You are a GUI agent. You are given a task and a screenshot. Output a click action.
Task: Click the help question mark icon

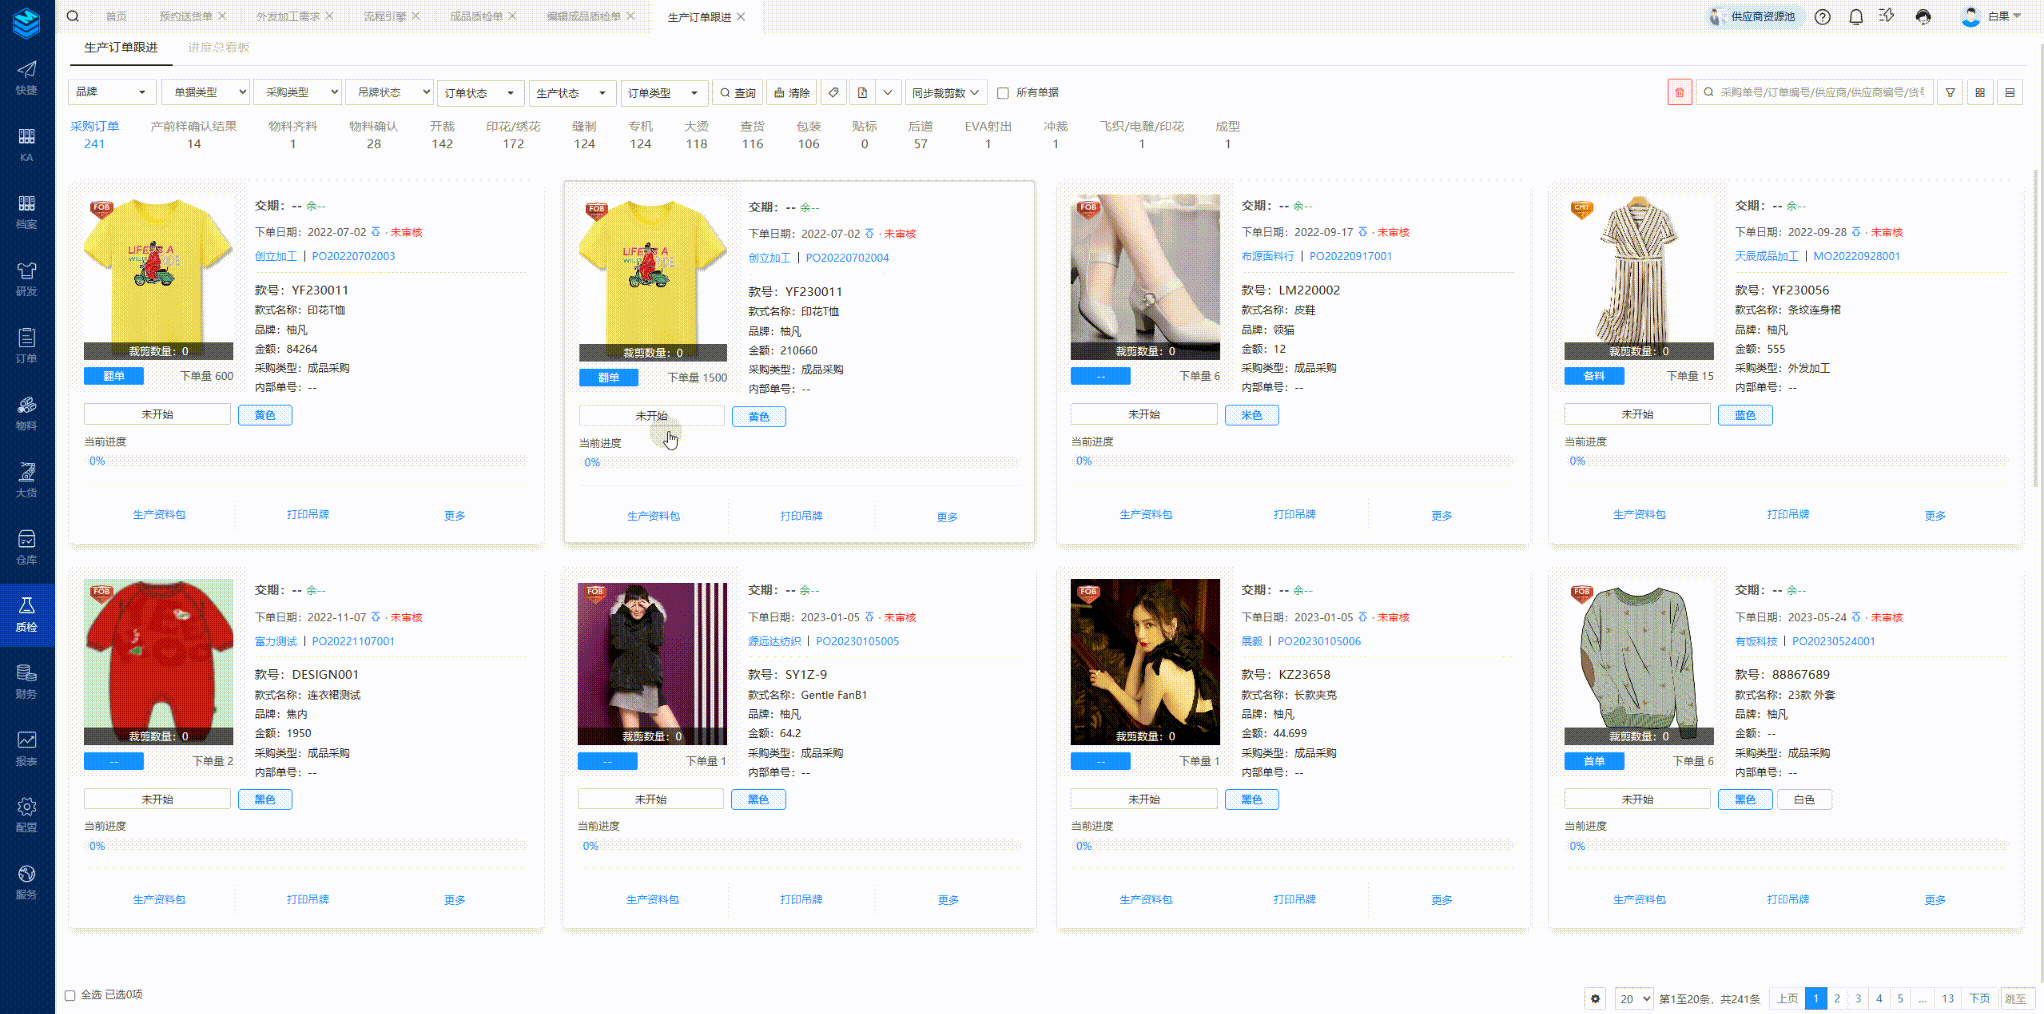pos(1823,17)
